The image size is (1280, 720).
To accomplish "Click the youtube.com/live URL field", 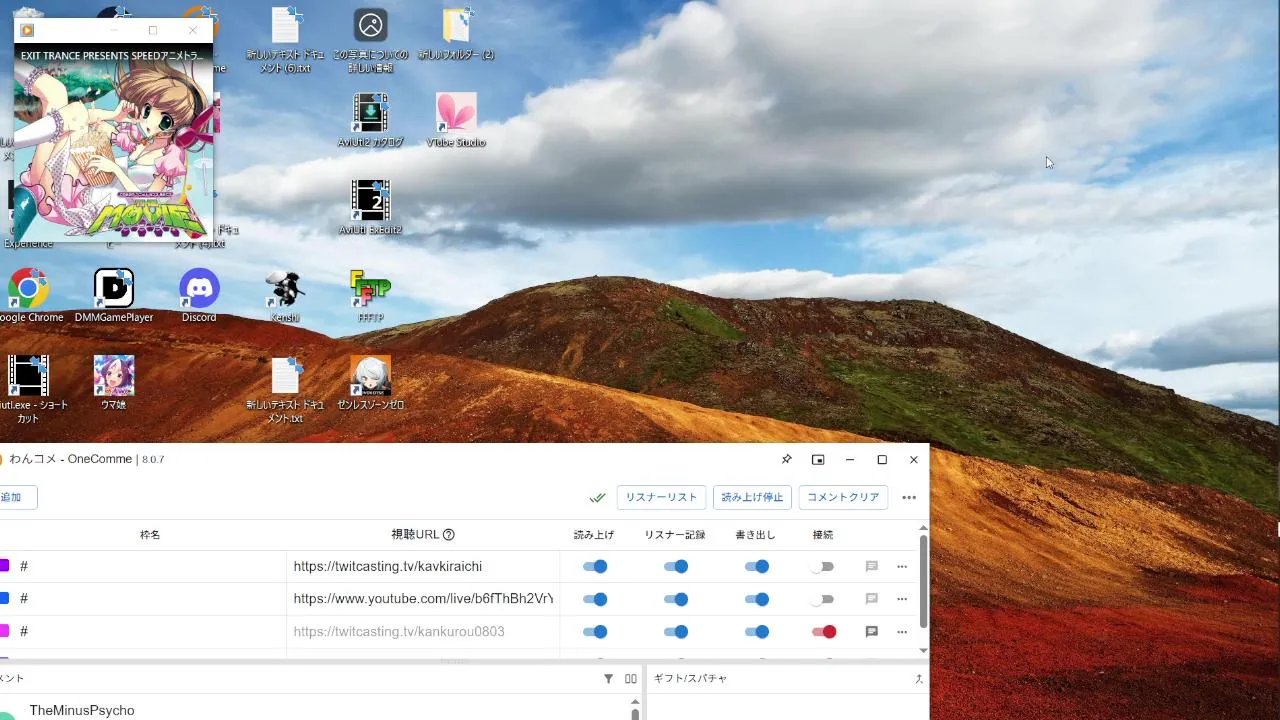I will [x=423, y=599].
